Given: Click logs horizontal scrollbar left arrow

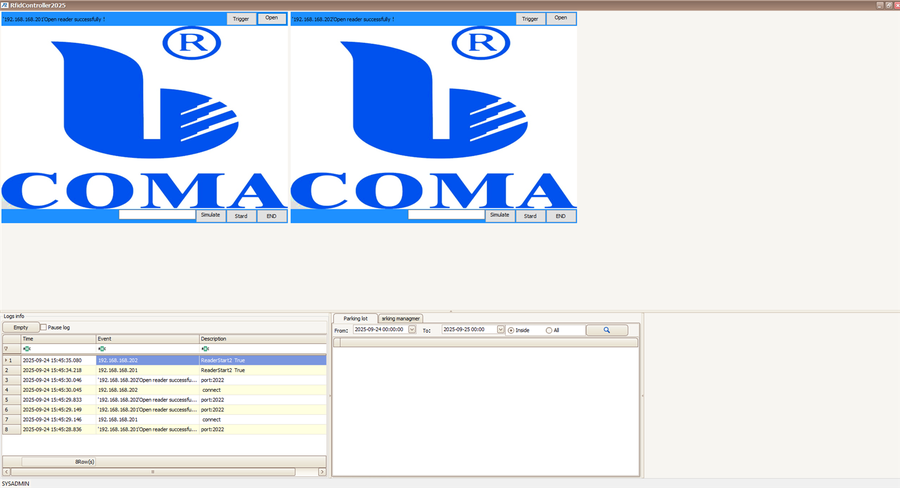Looking at the screenshot, I should pyautogui.click(x=6, y=472).
